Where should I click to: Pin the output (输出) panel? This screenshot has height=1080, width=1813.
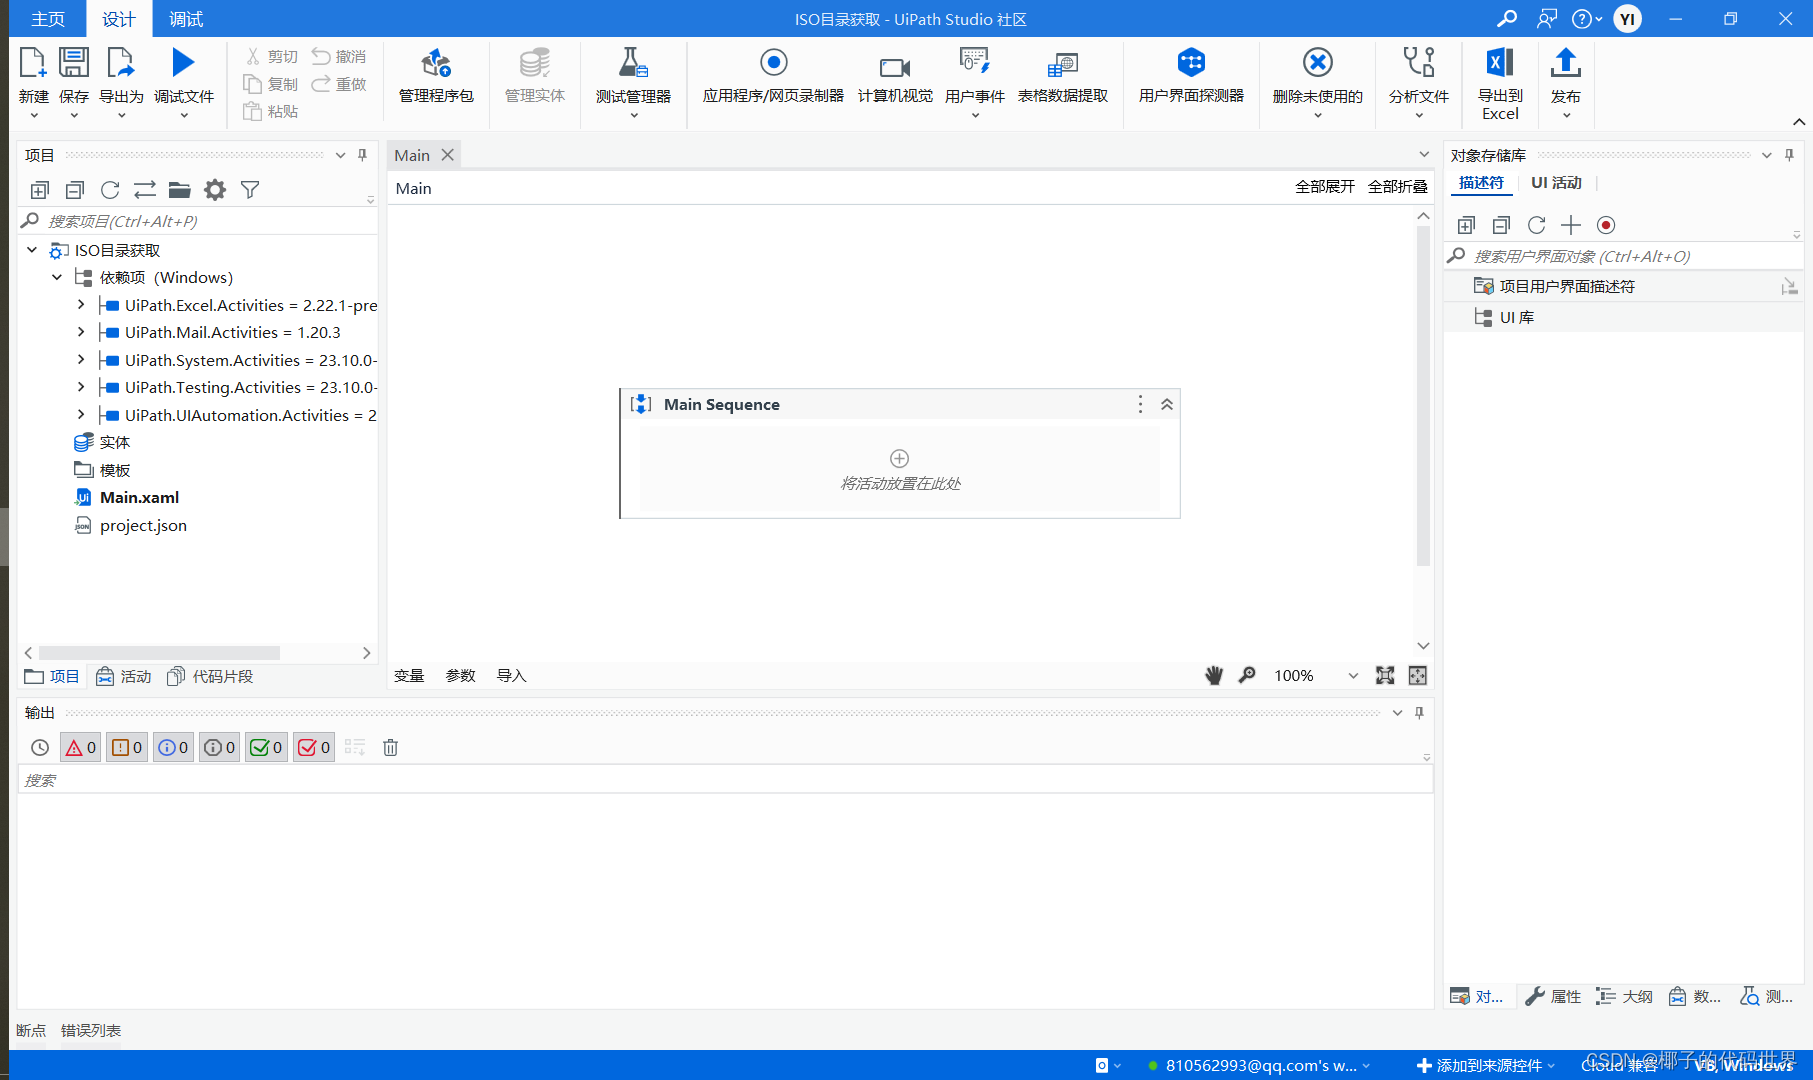(x=1419, y=713)
